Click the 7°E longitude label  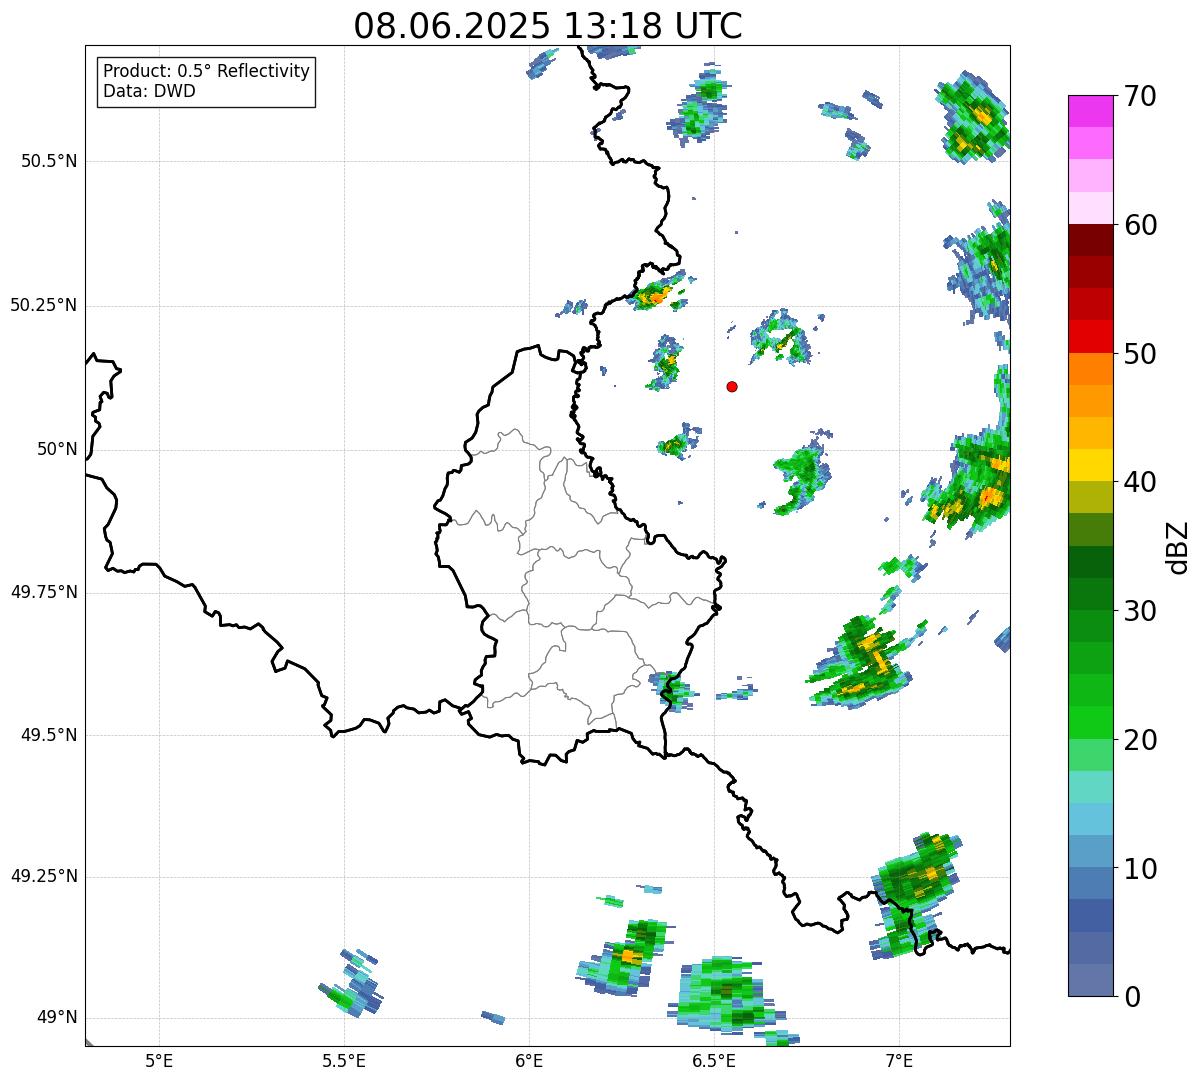tap(899, 1060)
